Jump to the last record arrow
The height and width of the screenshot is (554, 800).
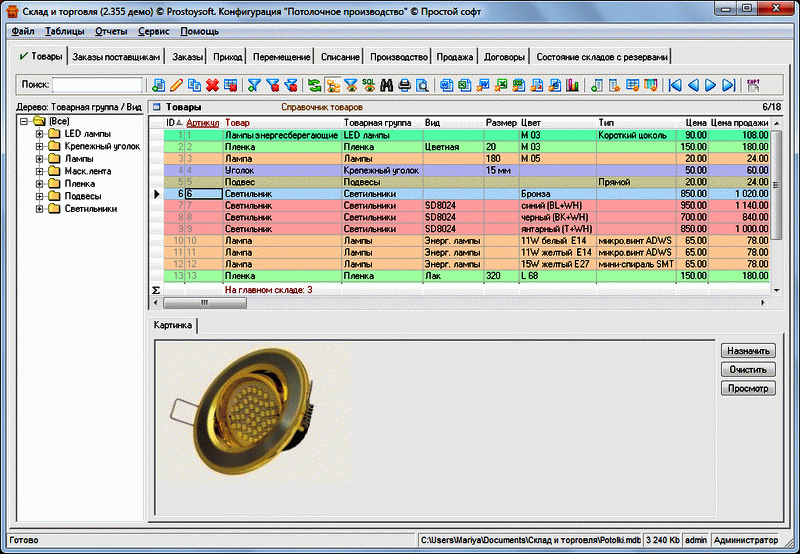[x=729, y=85]
